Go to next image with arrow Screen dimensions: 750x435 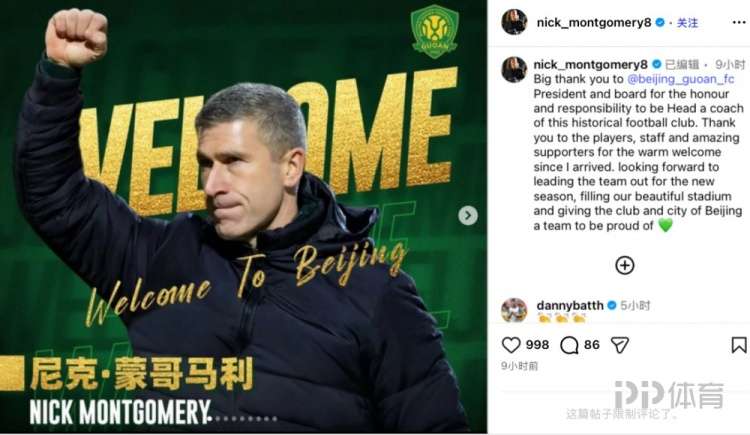tap(468, 215)
